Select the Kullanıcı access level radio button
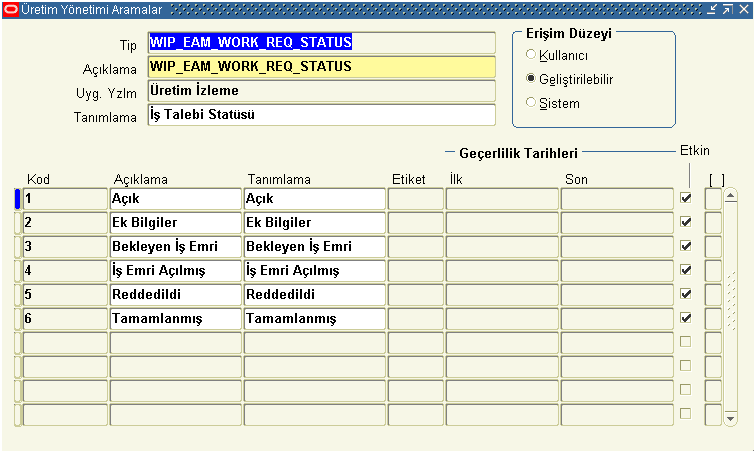 531,54
